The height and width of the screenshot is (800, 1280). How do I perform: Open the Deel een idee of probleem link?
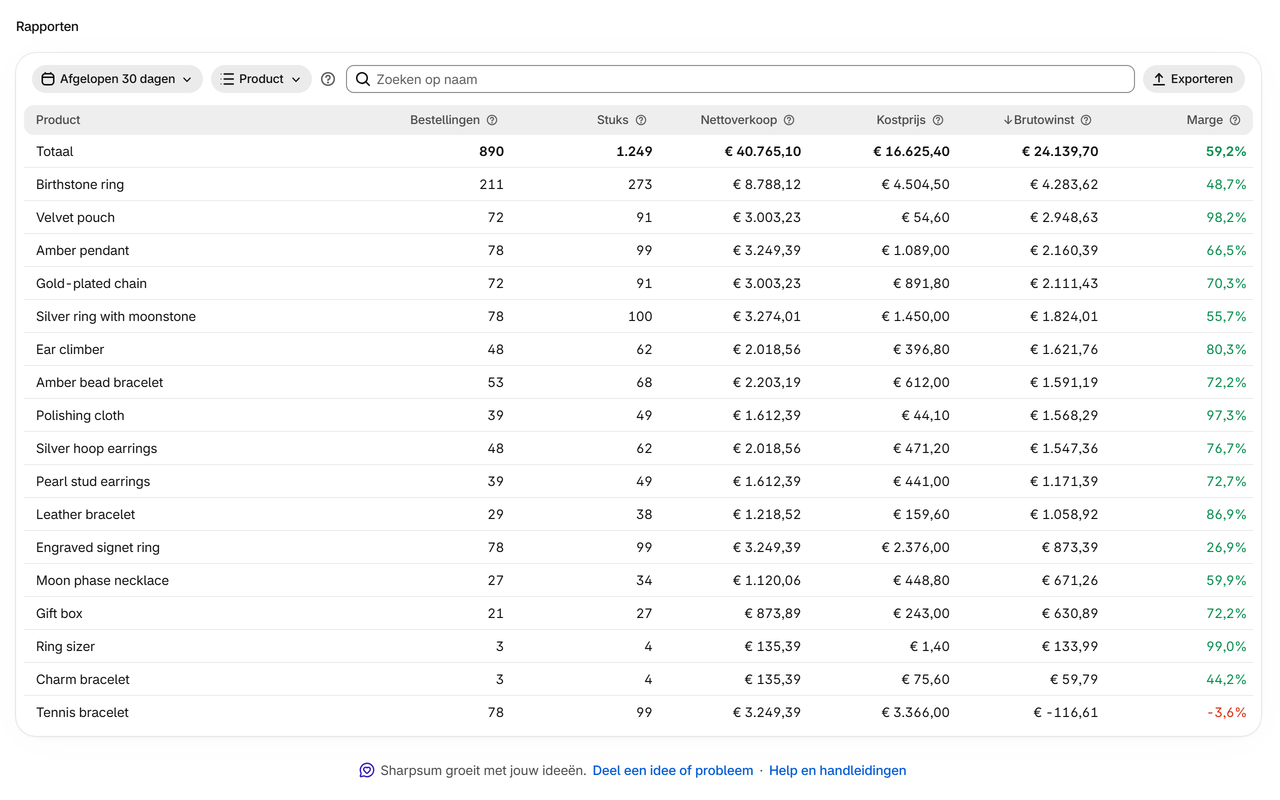click(x=673, y=770)
